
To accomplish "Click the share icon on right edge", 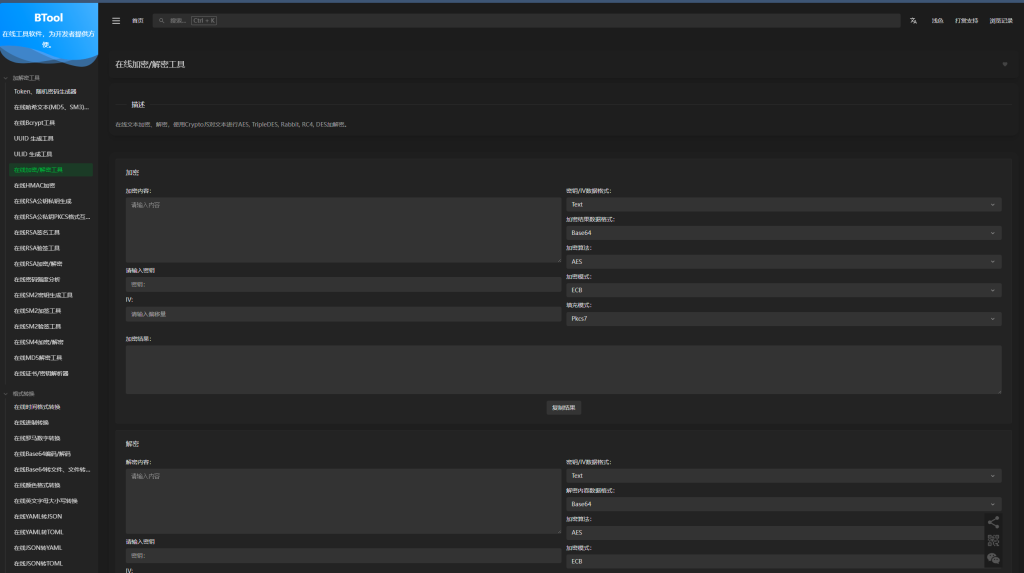I will pos(993,522).
